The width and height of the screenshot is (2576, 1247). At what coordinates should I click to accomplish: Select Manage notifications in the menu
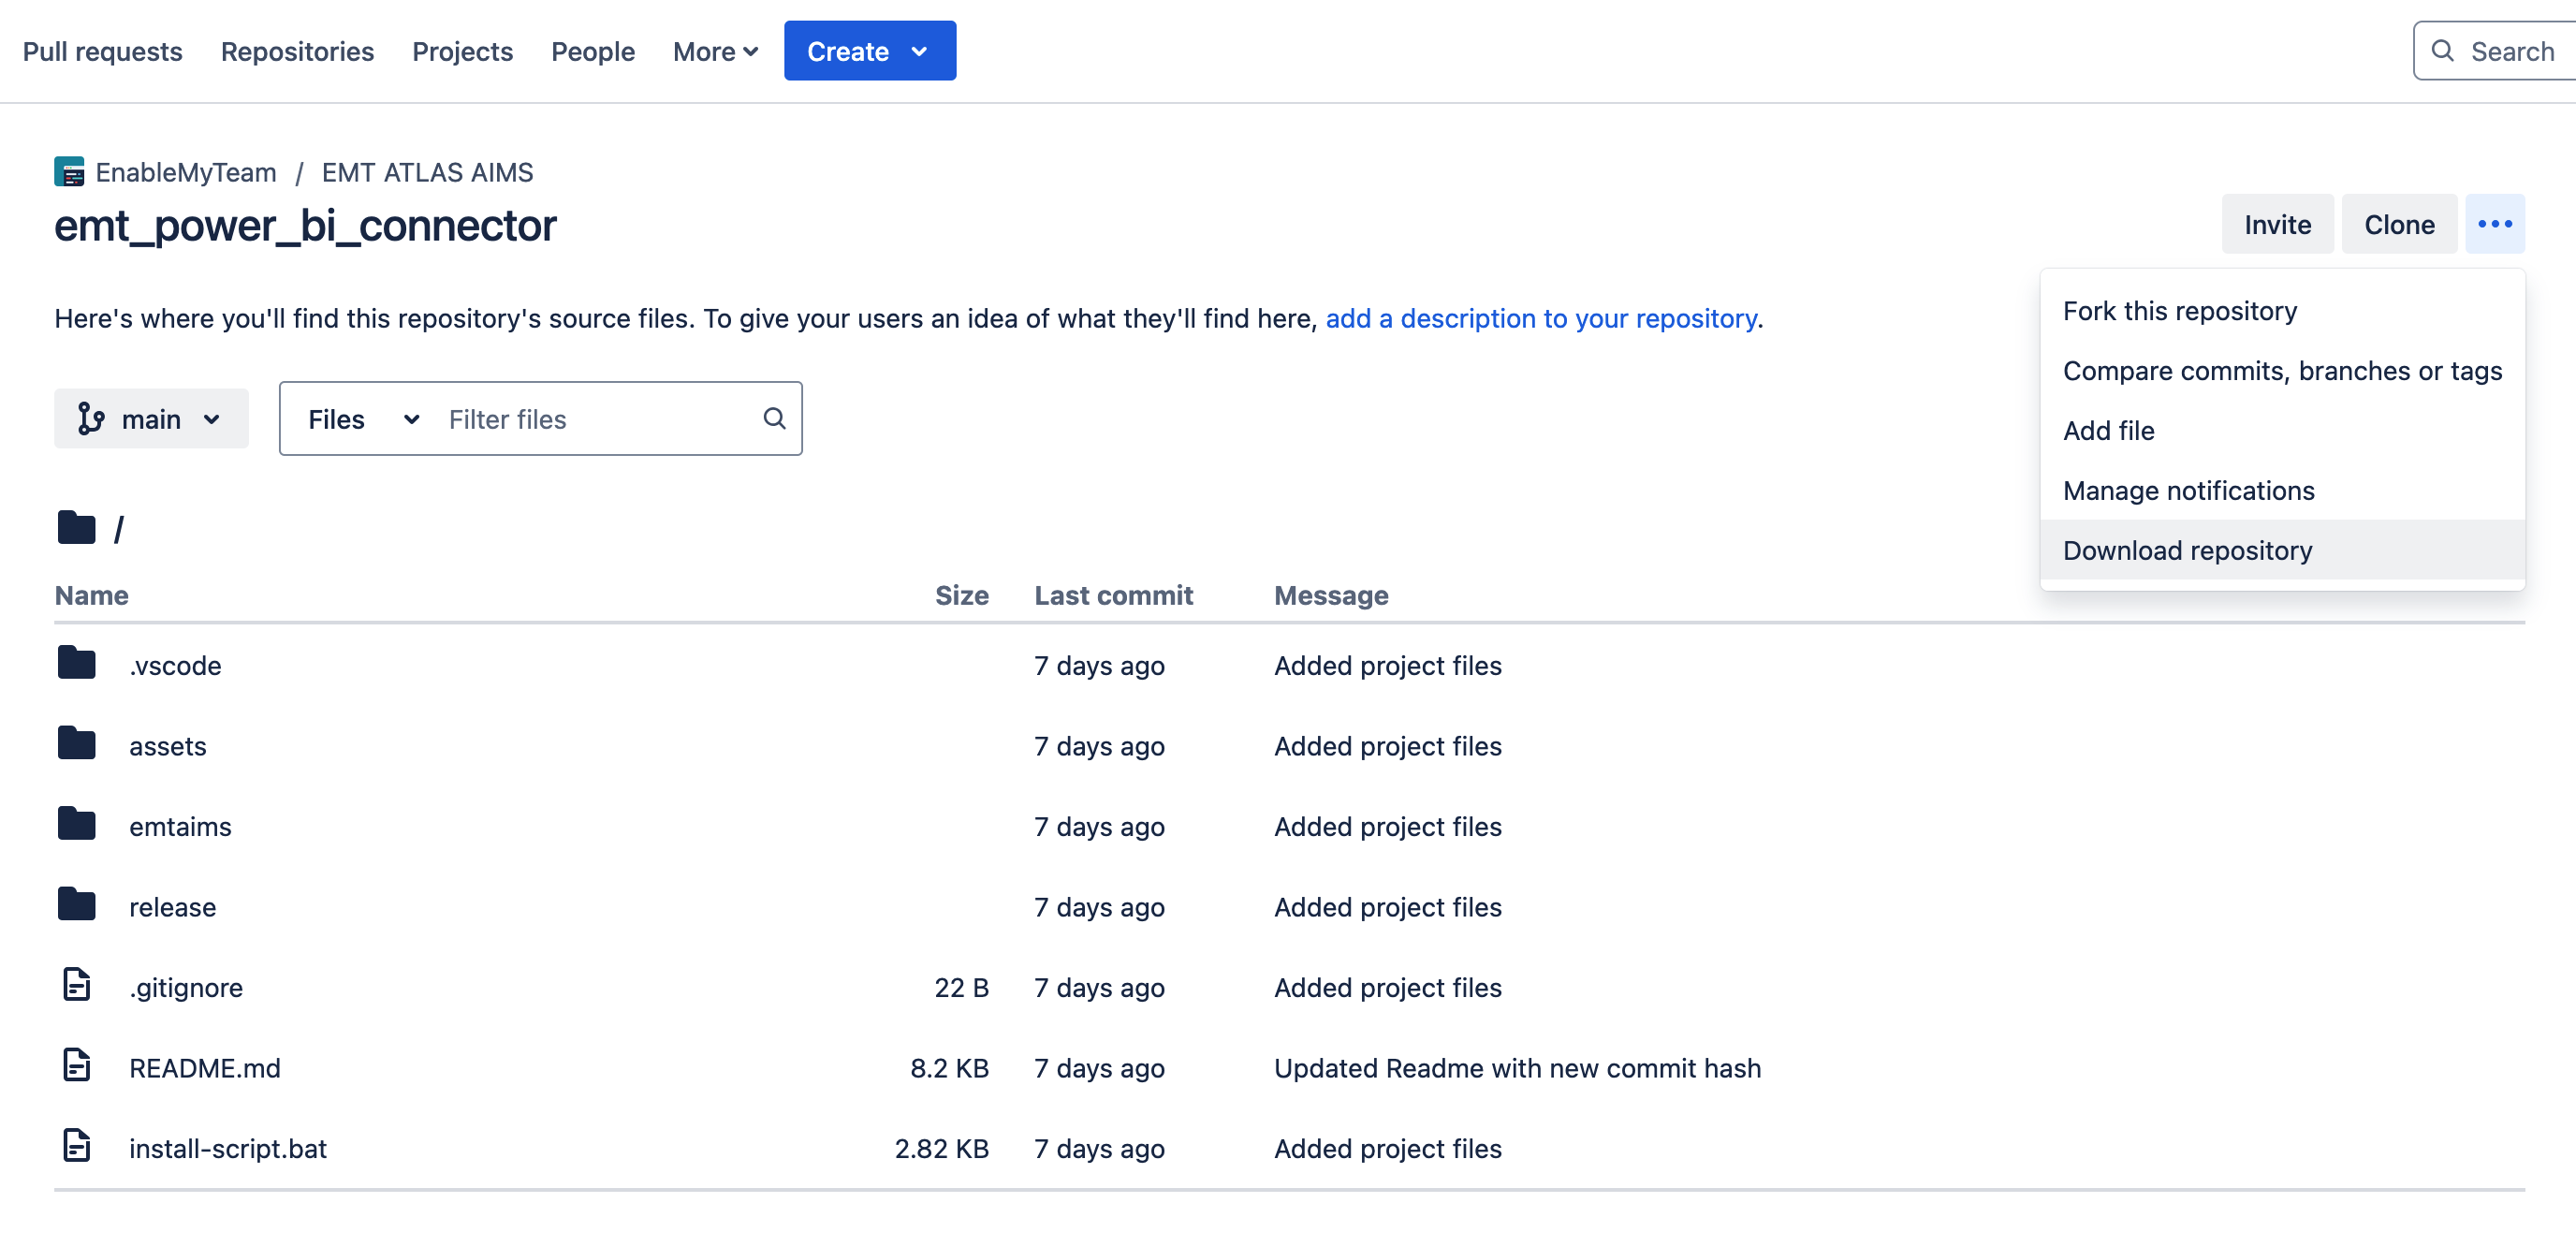click(2188, 490)
